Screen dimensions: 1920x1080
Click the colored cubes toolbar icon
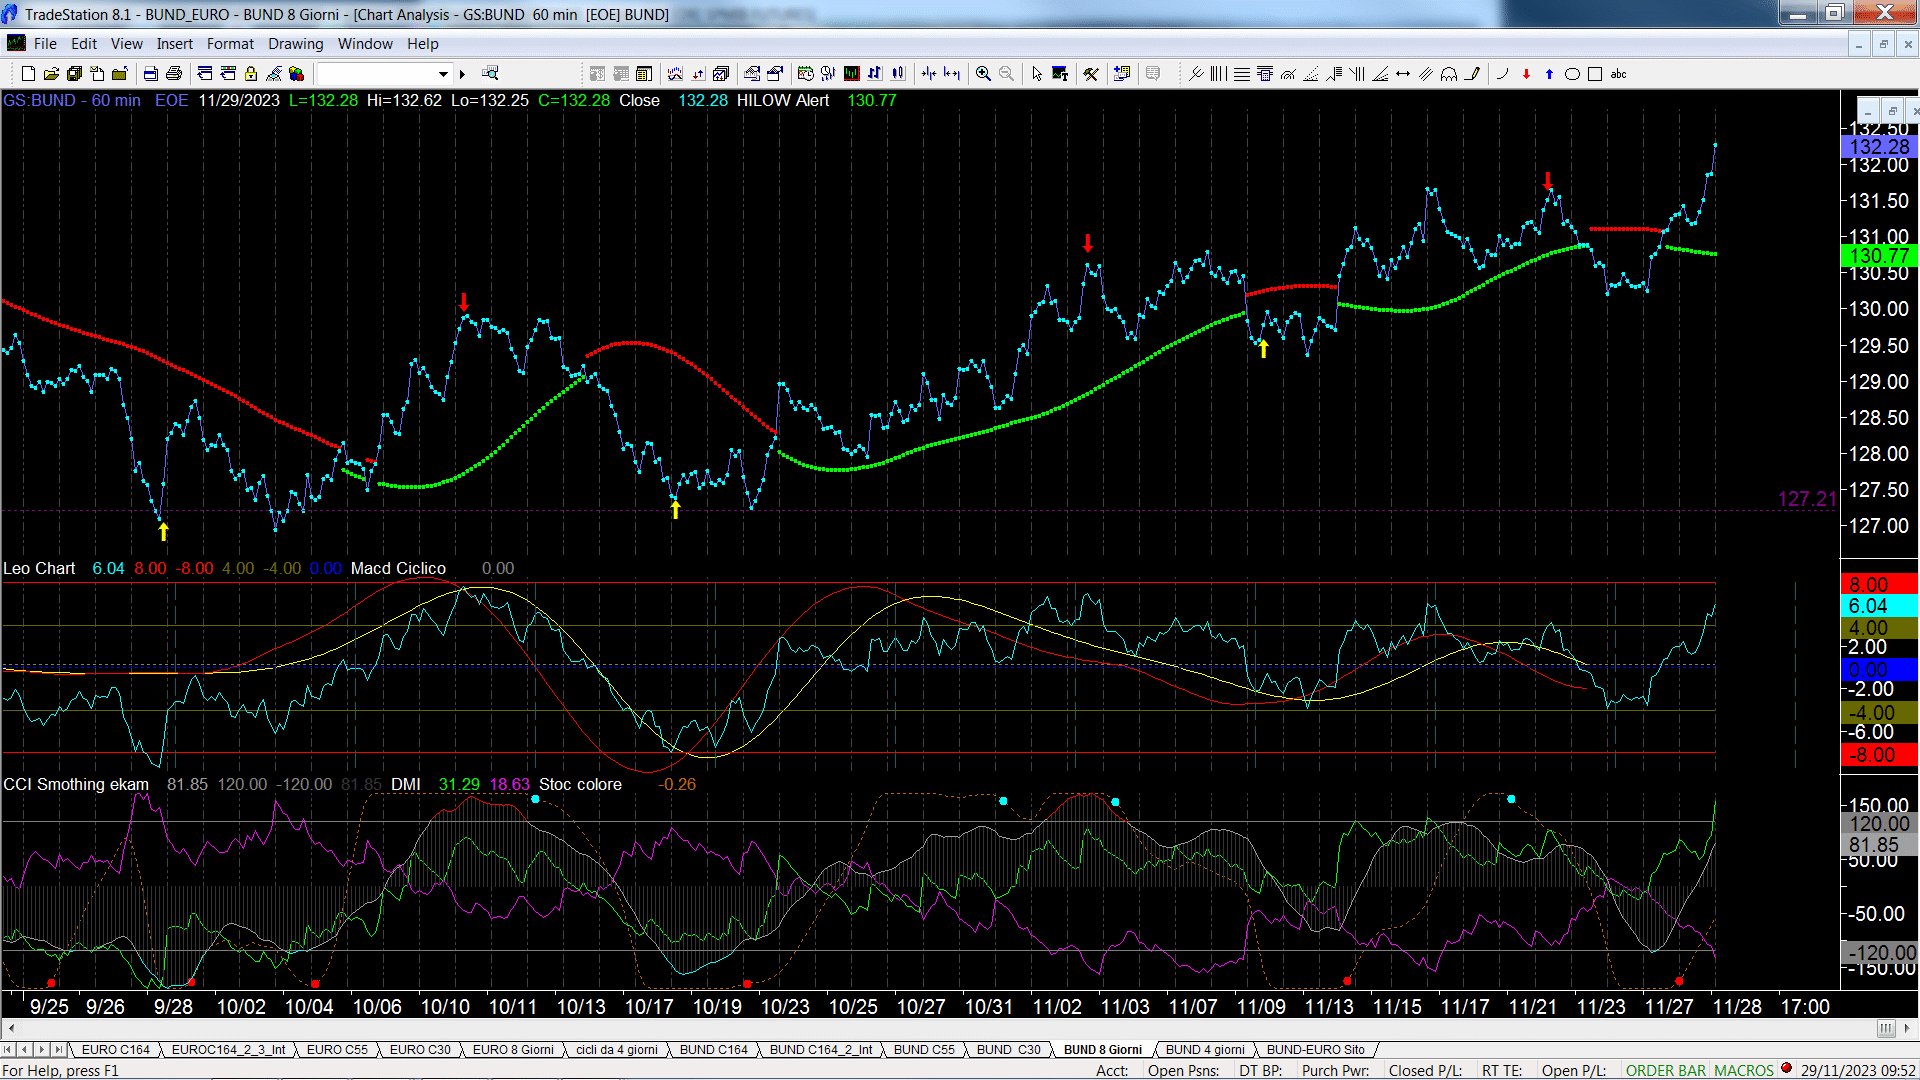(297, 74)
